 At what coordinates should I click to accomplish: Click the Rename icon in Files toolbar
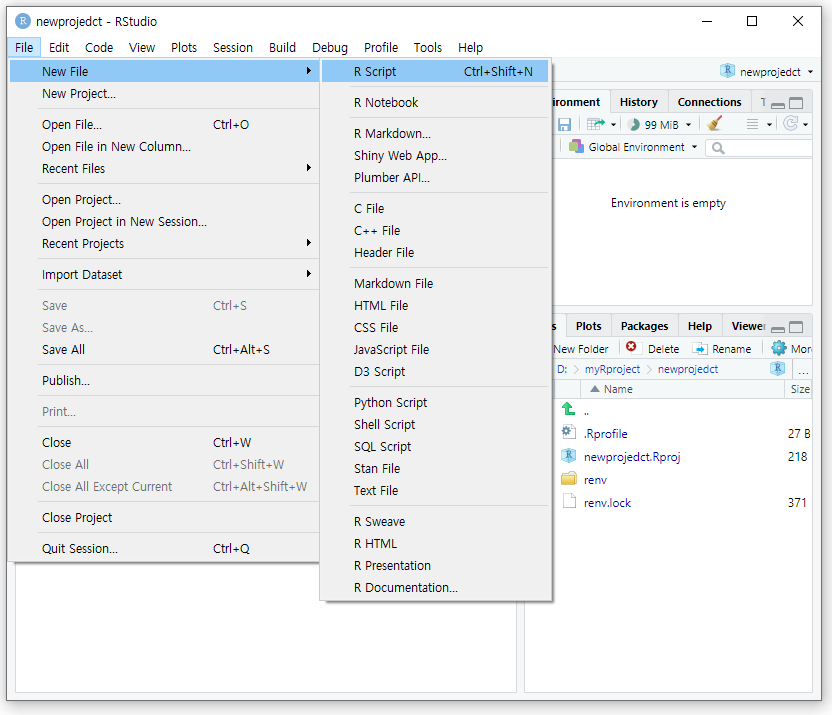click(700, 349)
